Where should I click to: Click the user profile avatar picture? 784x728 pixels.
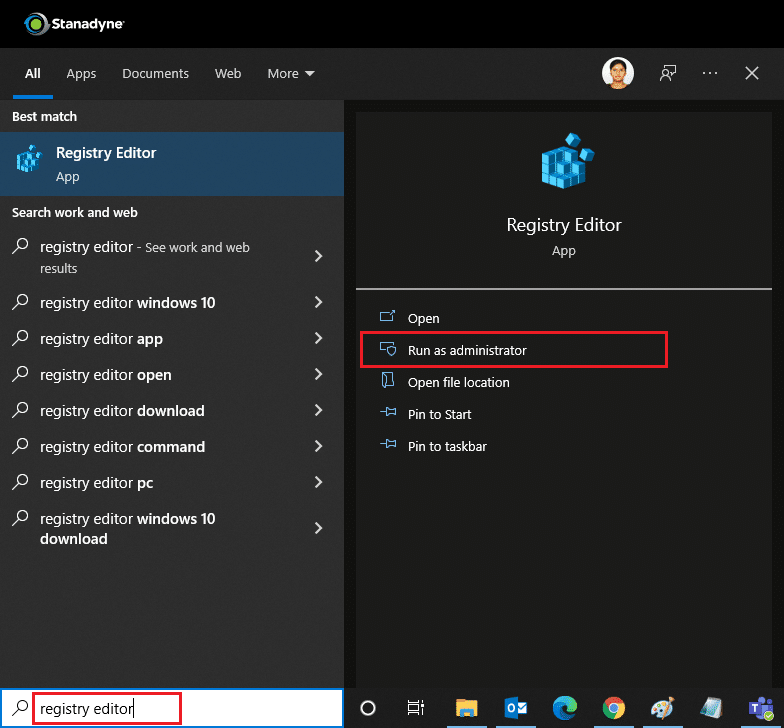[x=618, y=73]
